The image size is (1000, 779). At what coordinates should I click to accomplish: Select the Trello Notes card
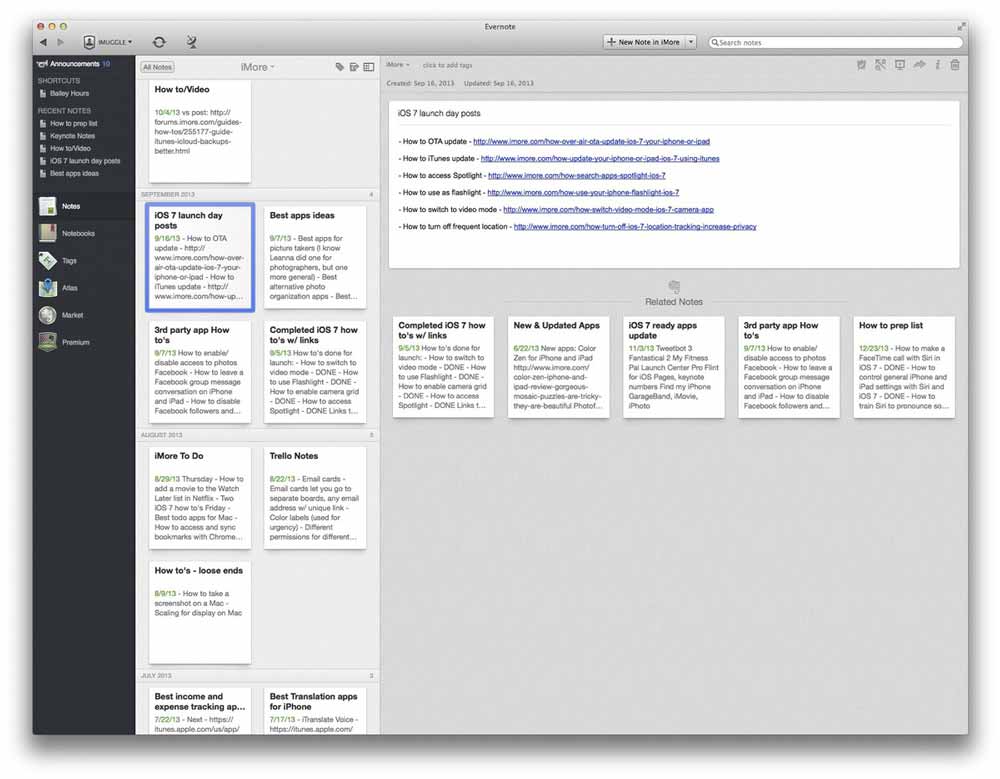click(x=315, y=498)
